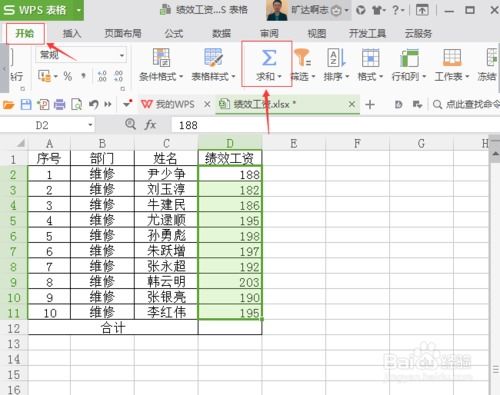The height and width of the screenshot is (395, 500).
Task: Open the WPS 表格 application menu arrow
Action: coord(79,10)
